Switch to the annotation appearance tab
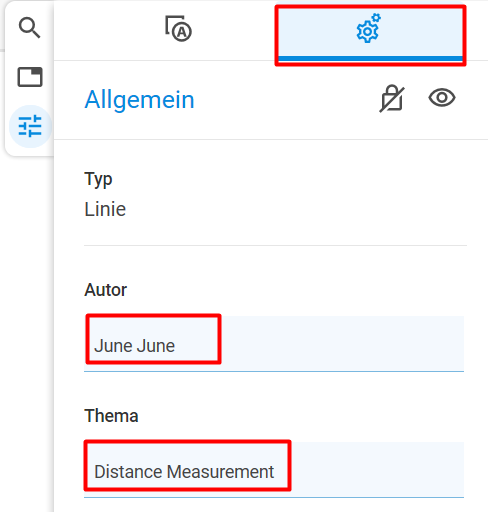This screenshot has height=512, width=488. [x=178, y=29]
